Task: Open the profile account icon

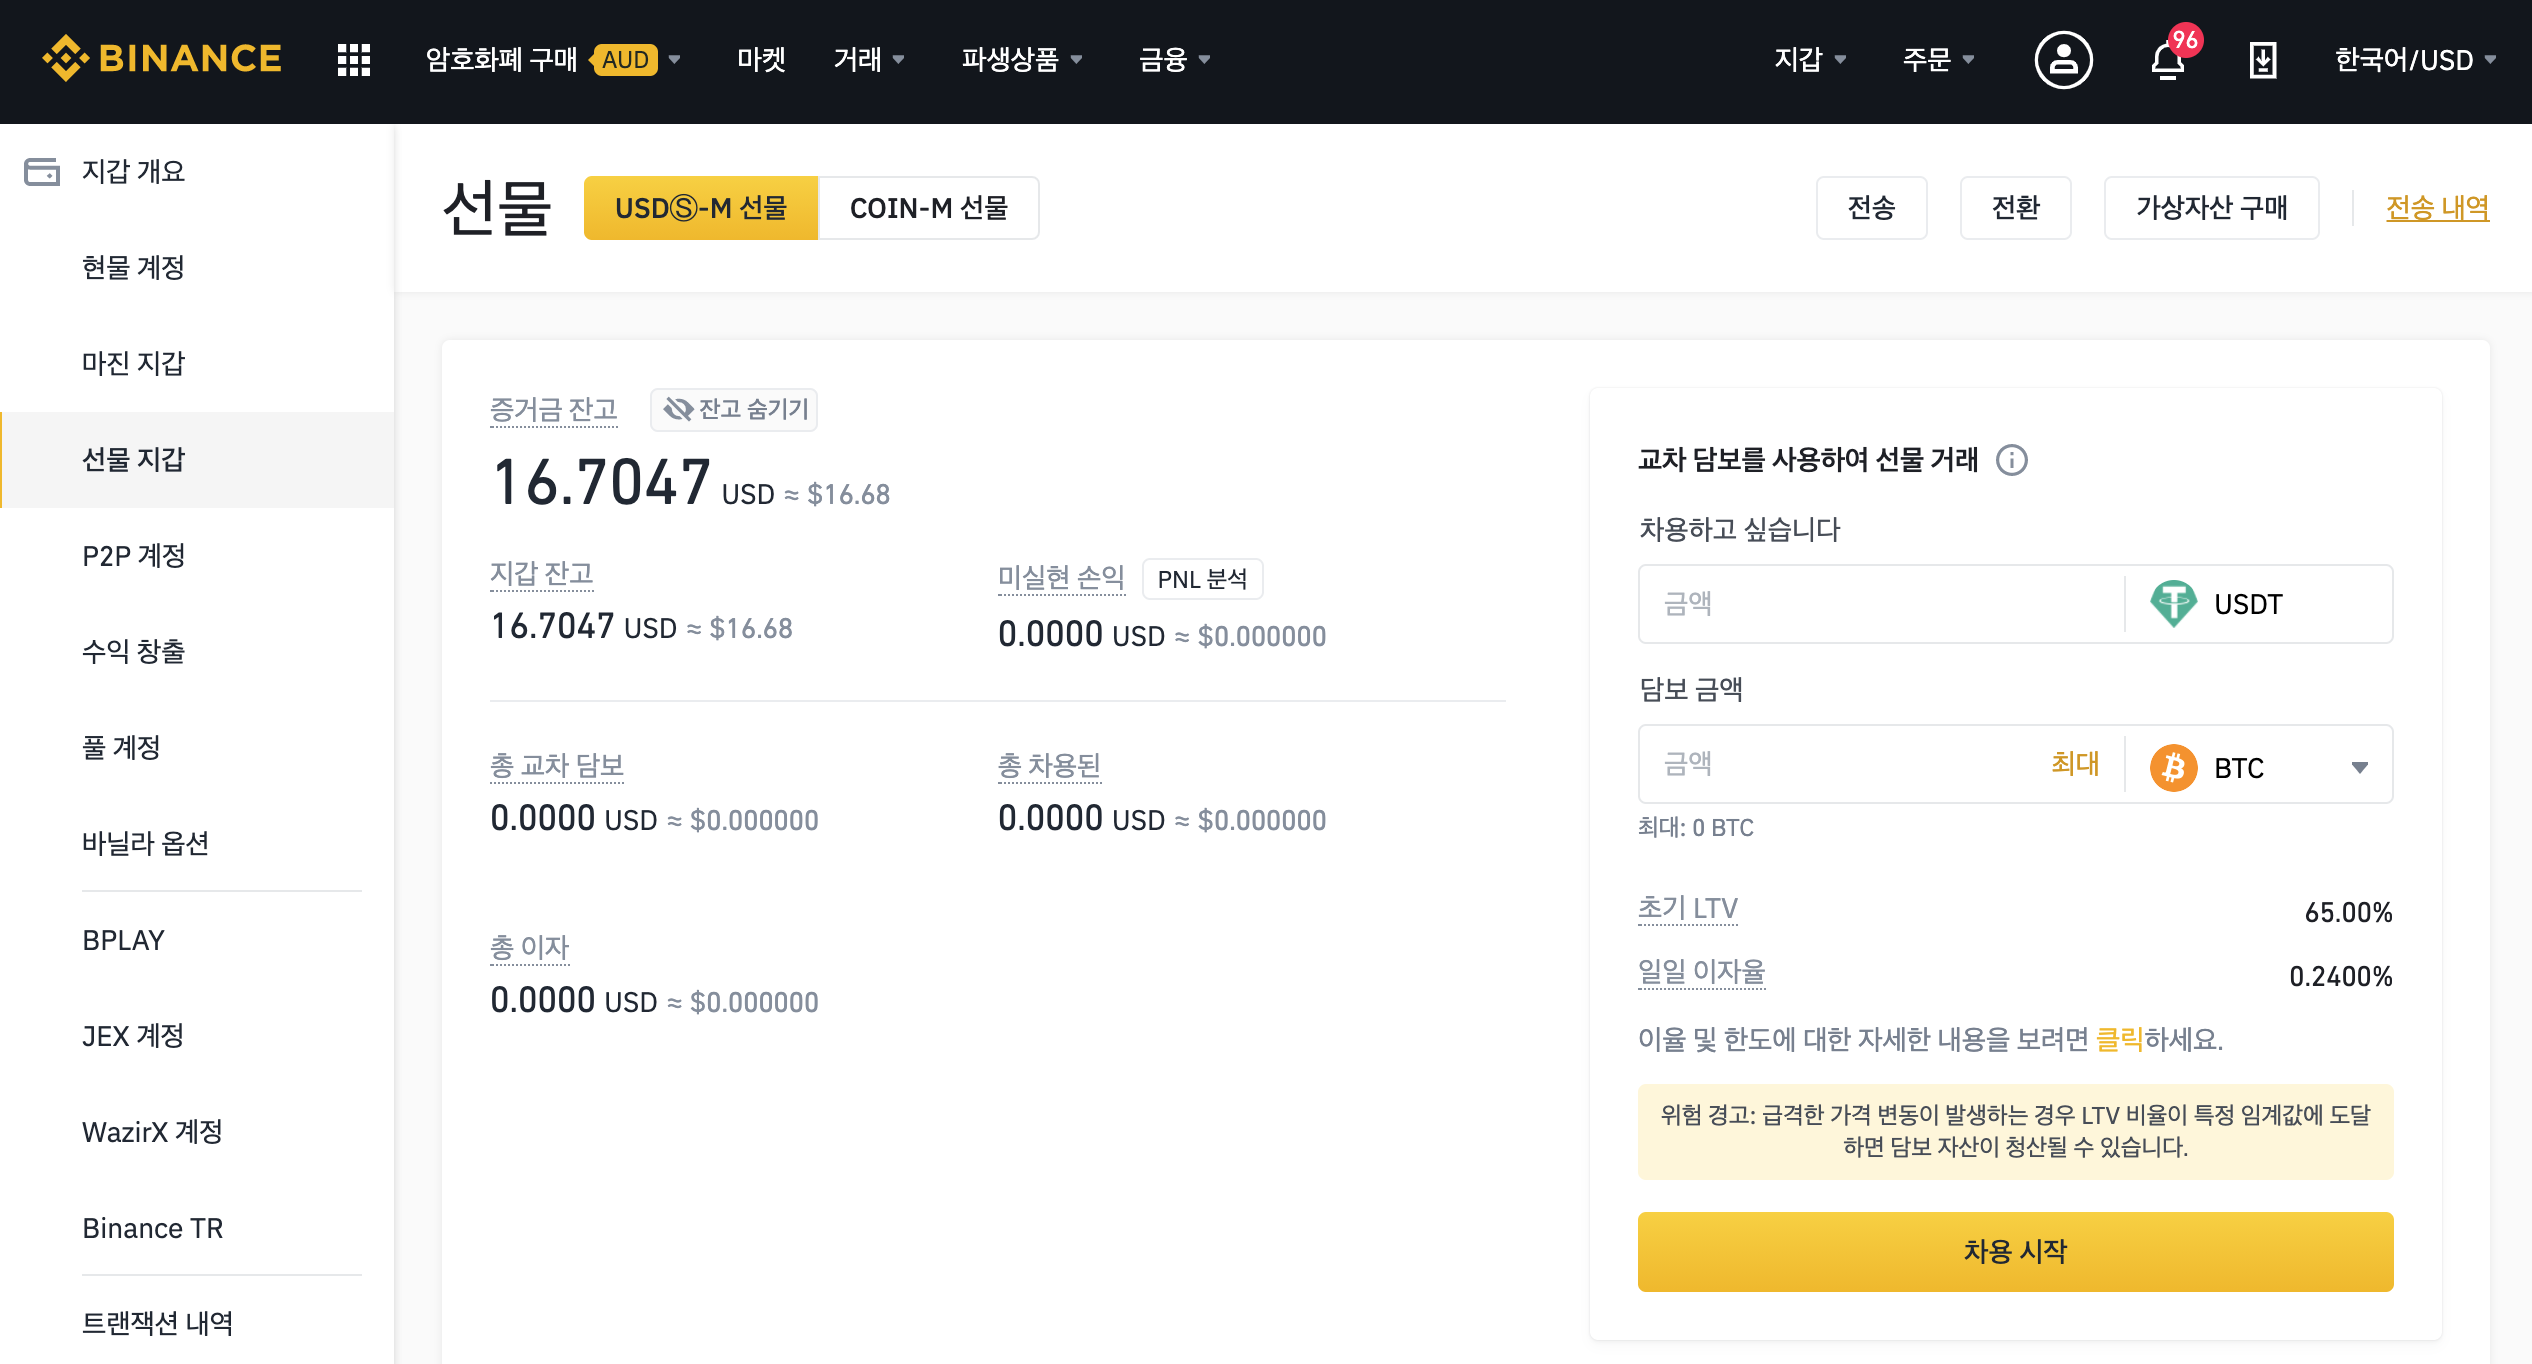Action: 2063,61
